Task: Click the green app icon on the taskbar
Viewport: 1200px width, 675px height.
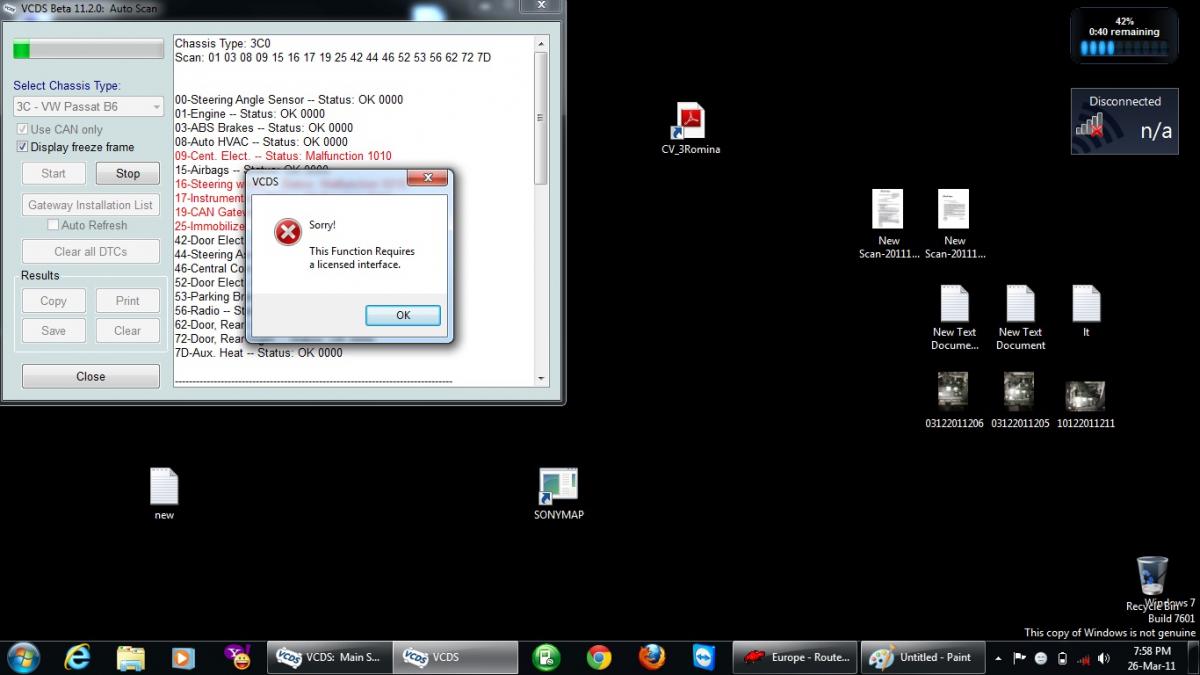Action: click(546, 657)
